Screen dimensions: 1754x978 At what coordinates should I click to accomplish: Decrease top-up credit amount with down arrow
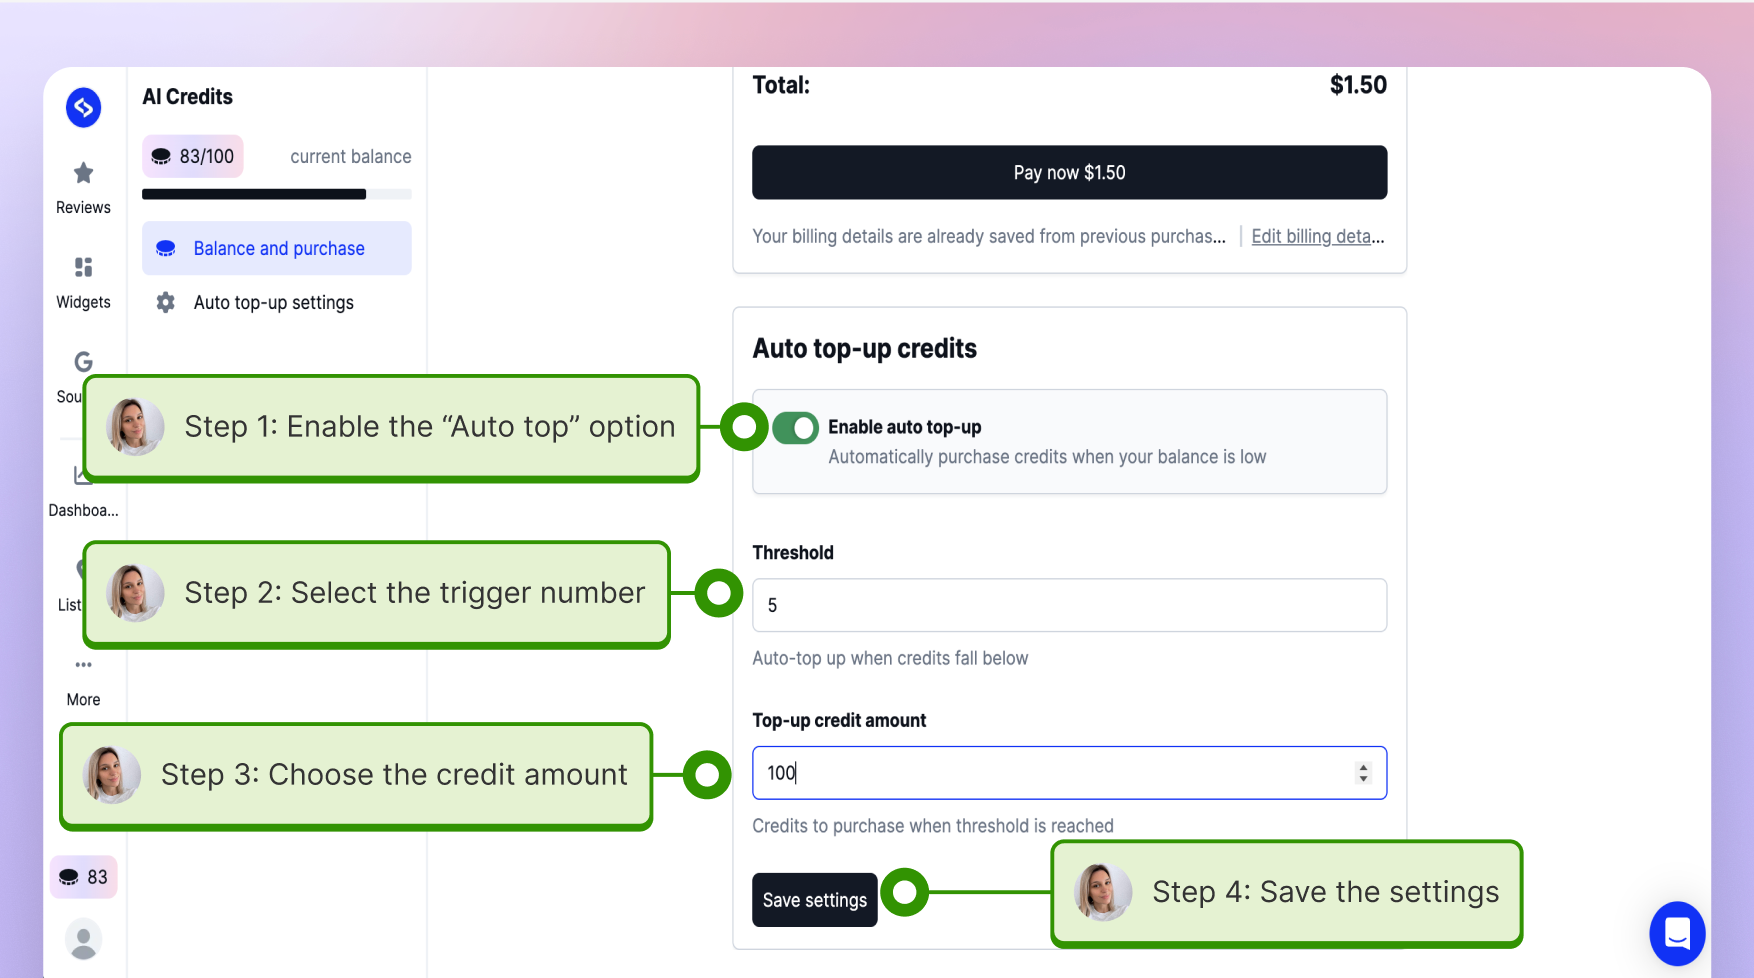pos(1363,779)
